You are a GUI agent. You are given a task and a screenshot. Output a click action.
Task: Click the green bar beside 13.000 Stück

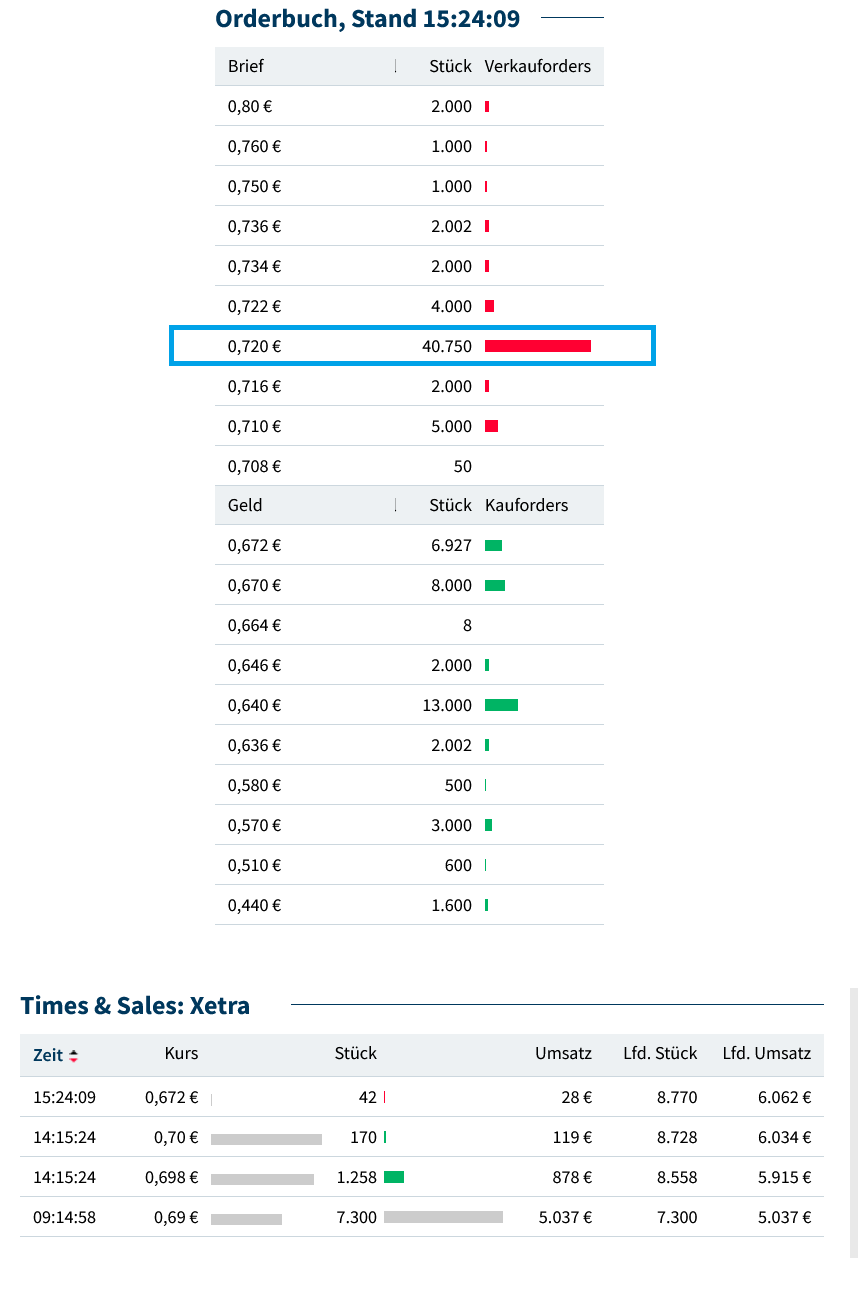pos(501,705)
